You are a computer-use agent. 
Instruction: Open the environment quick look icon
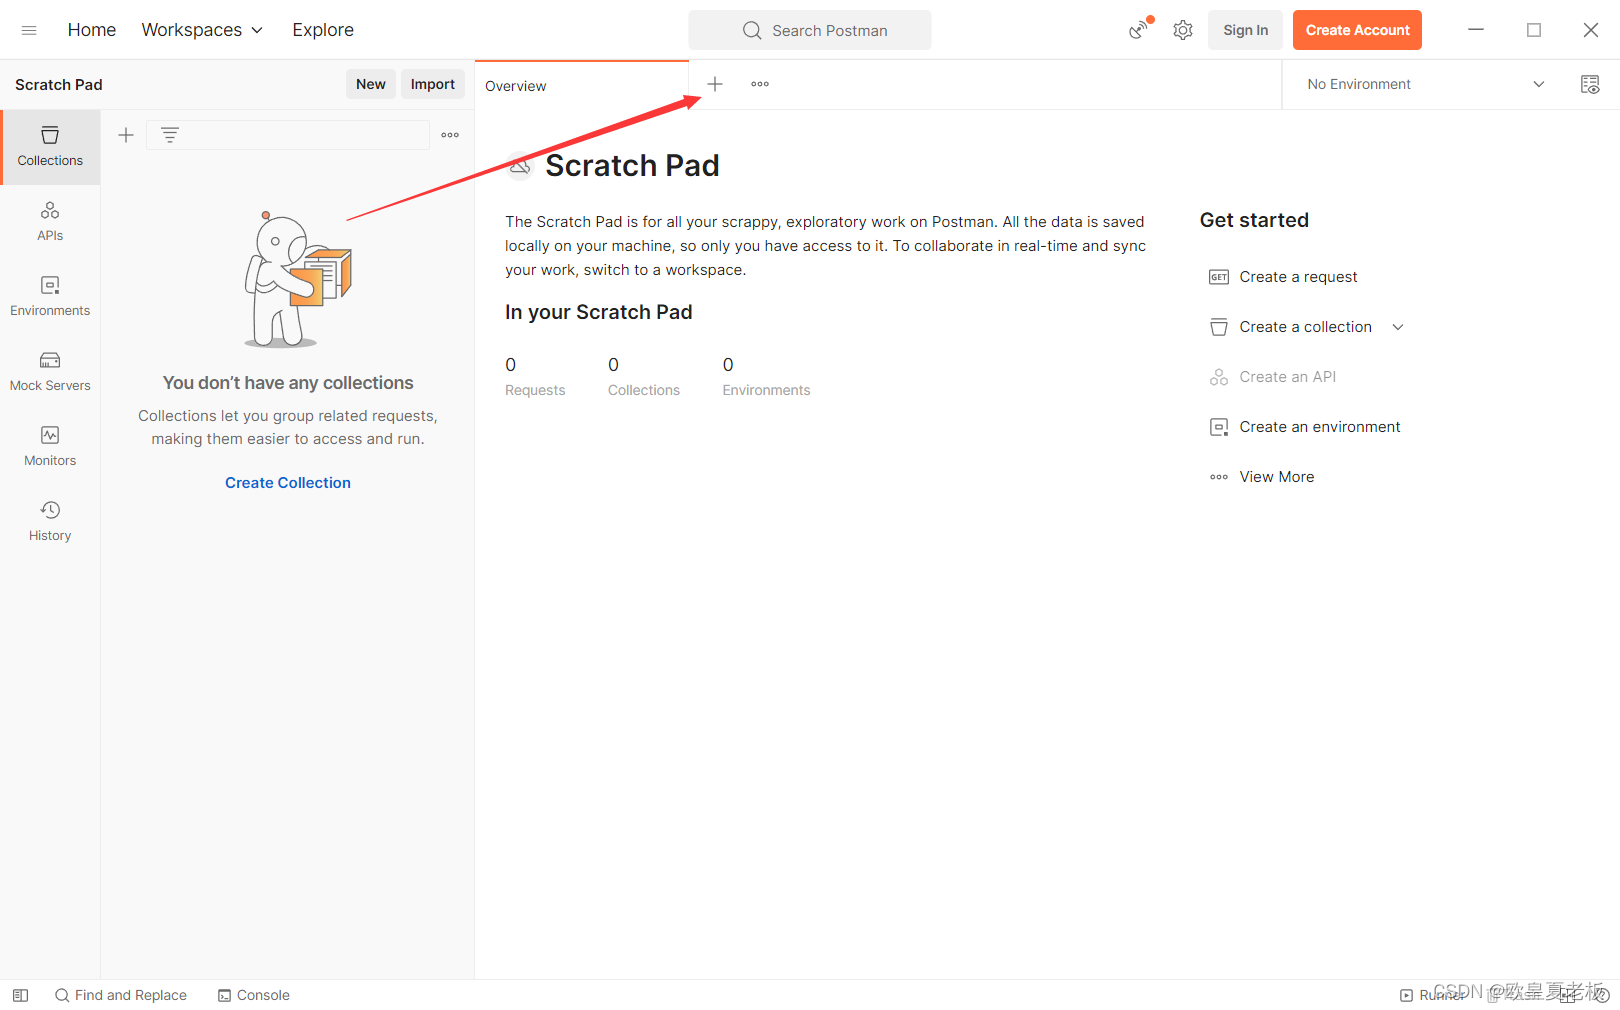(x=1590, y=84)
